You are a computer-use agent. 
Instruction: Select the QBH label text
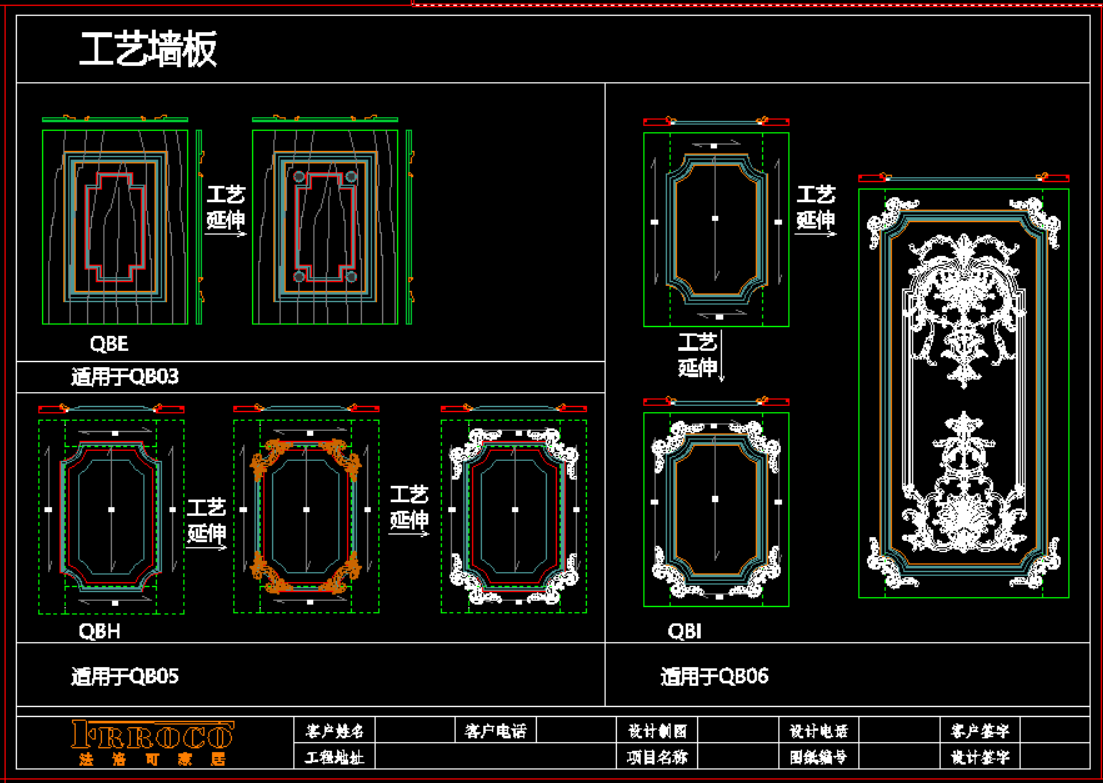[100, 632]
